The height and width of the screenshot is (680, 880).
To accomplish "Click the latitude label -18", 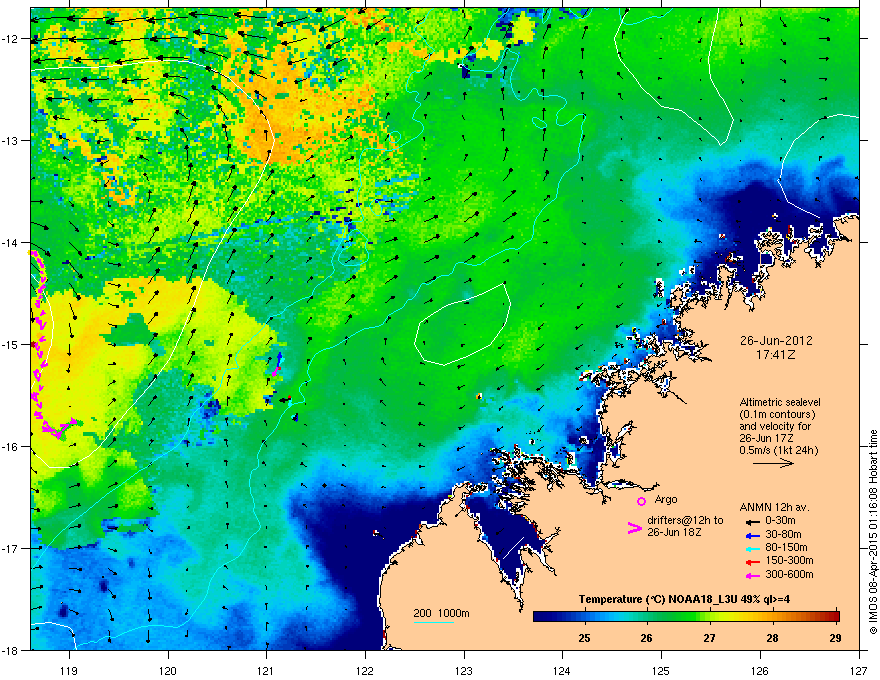I will click(10, 650).
